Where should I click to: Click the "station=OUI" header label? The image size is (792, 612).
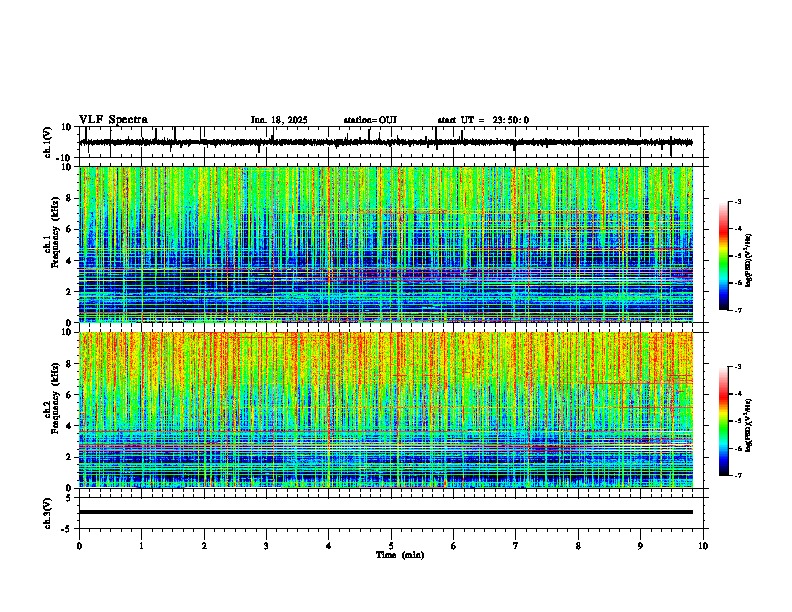click(x=370, y=120)
